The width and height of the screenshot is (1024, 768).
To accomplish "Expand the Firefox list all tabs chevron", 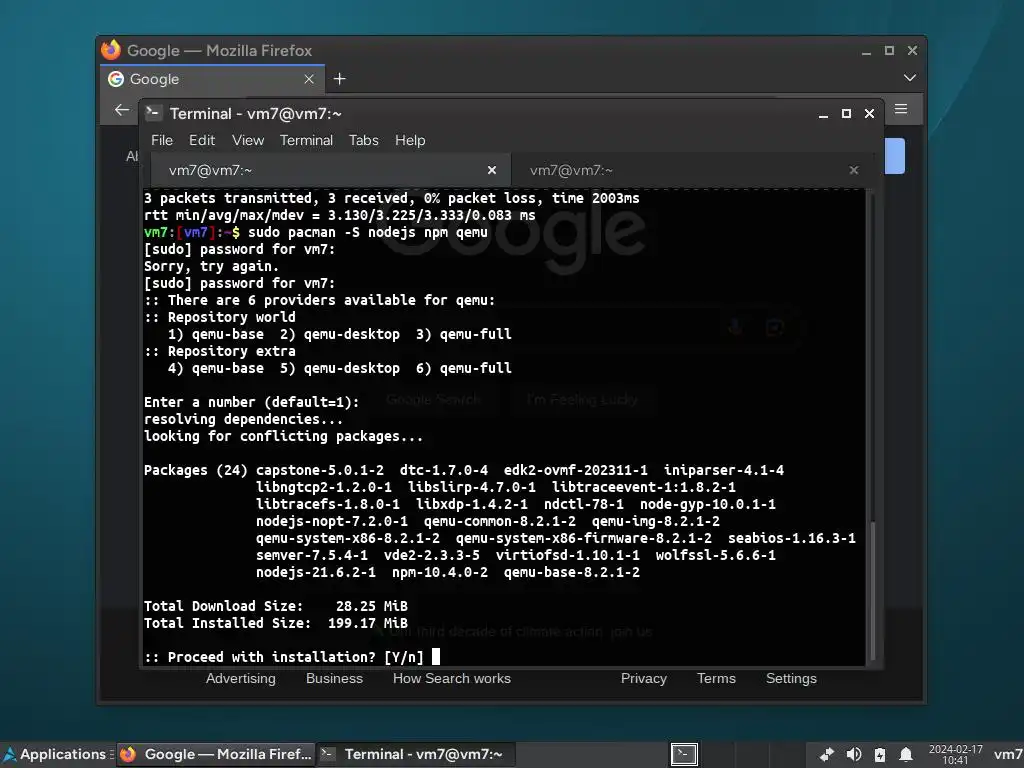I will click(x=909, y=78).
